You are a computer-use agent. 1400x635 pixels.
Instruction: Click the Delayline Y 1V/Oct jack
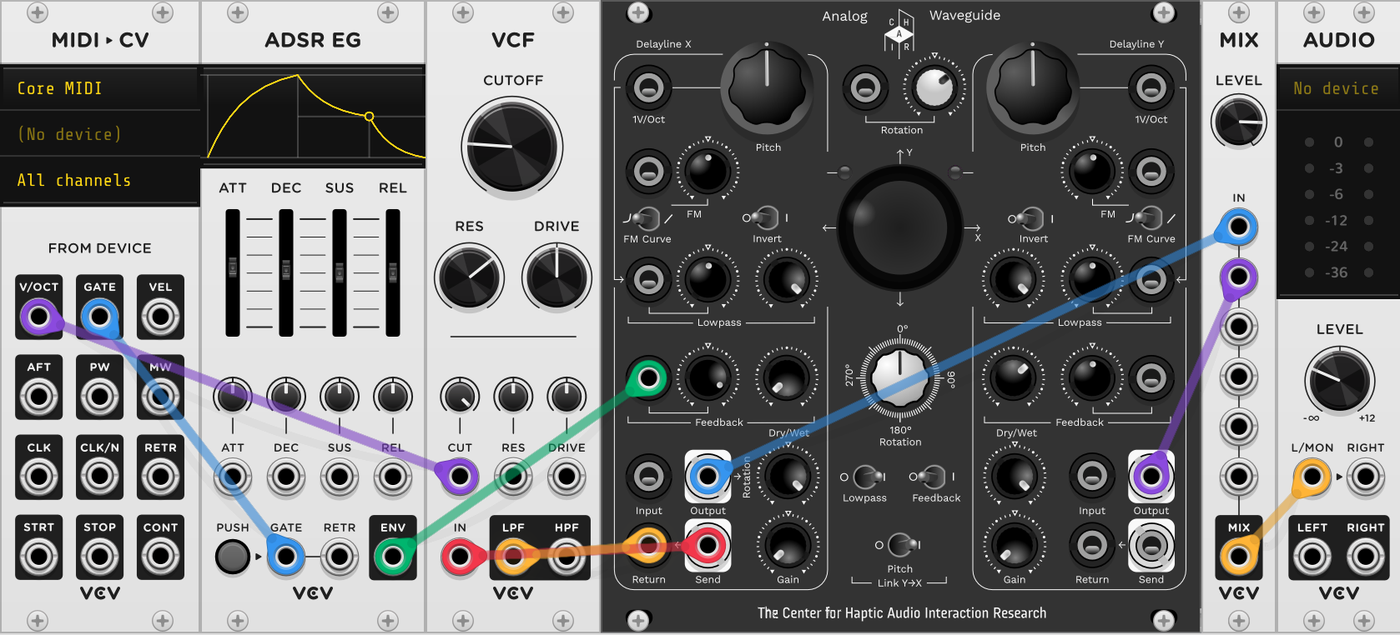coord(1150,90)
